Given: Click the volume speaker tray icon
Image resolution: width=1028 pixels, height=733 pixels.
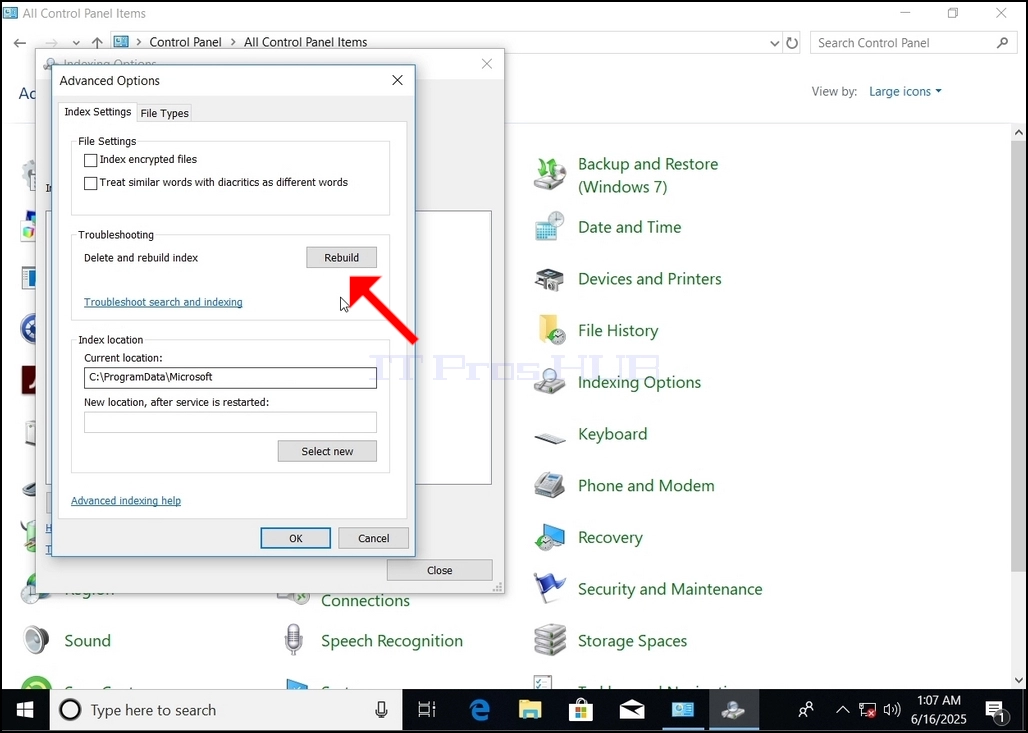Looking at the screenshot, I should point(891,710).
